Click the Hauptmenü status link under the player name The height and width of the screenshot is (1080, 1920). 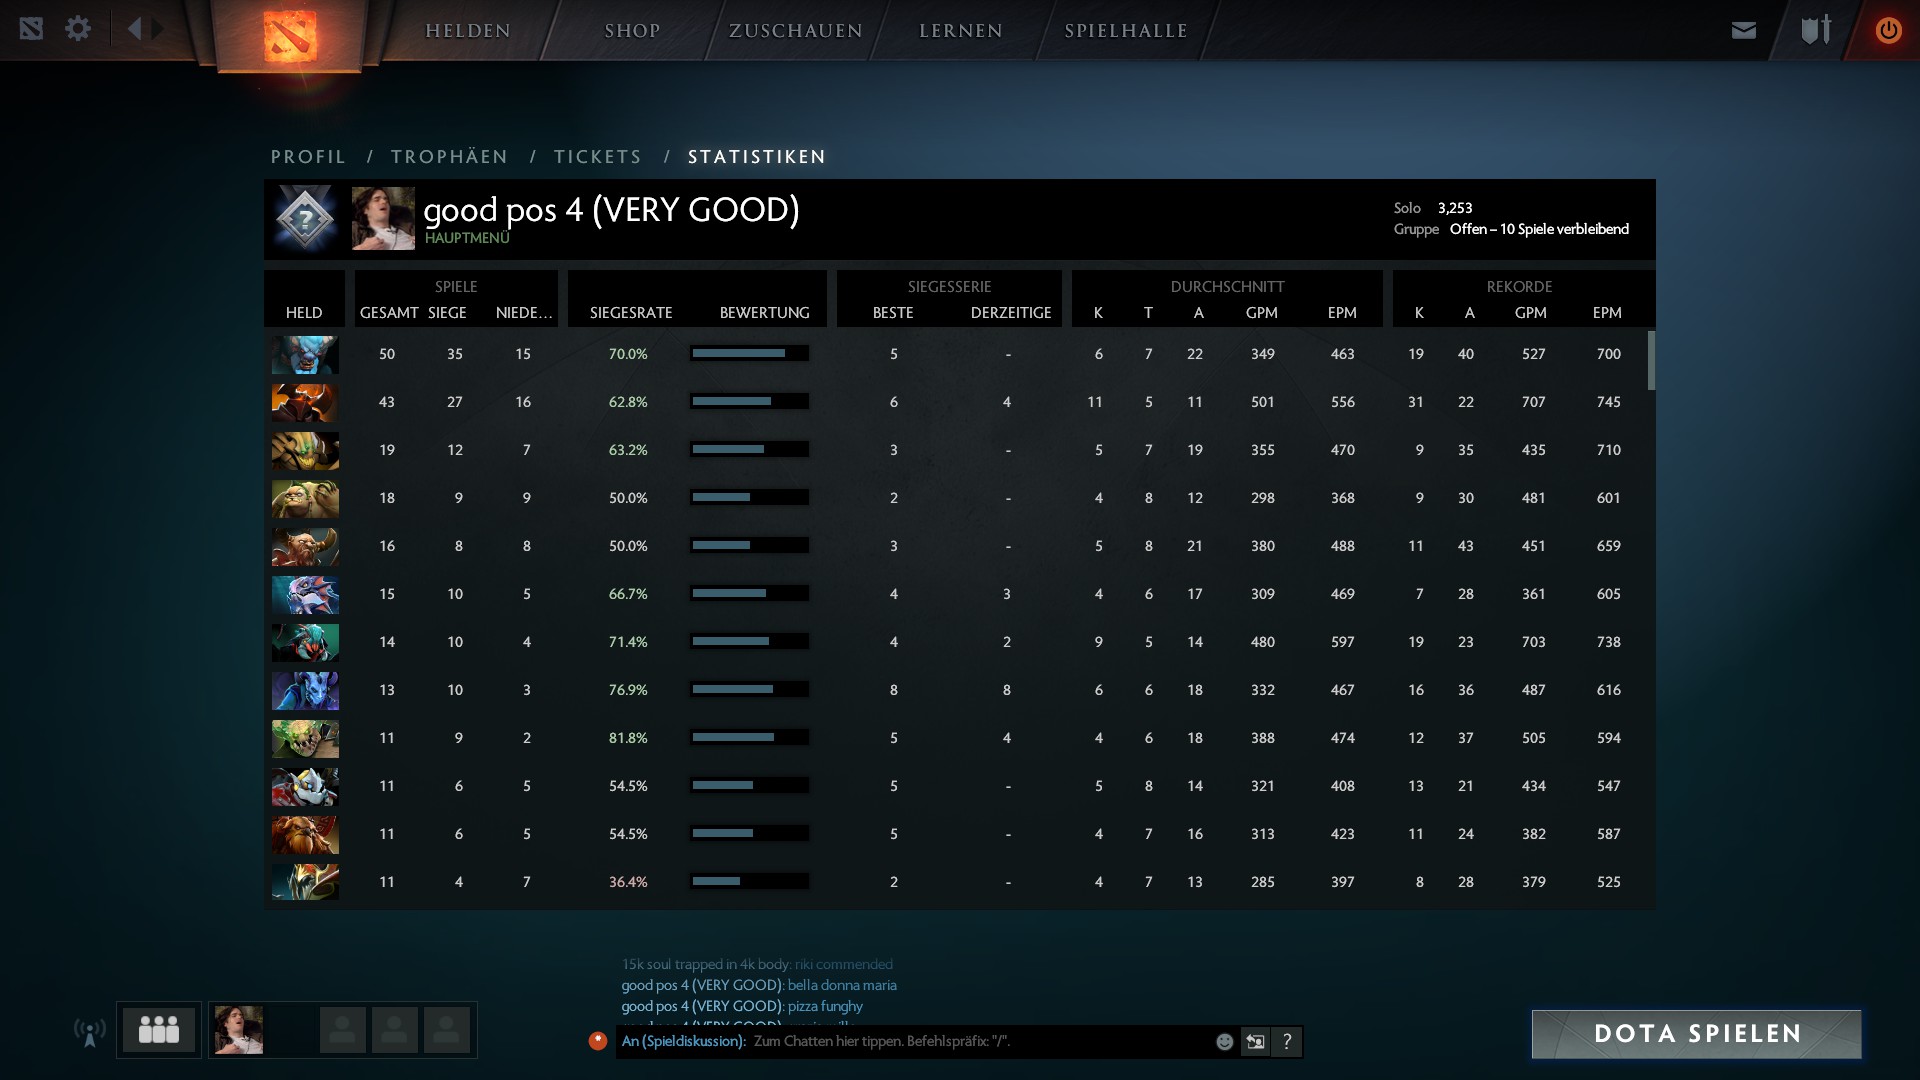coord(466,238)
